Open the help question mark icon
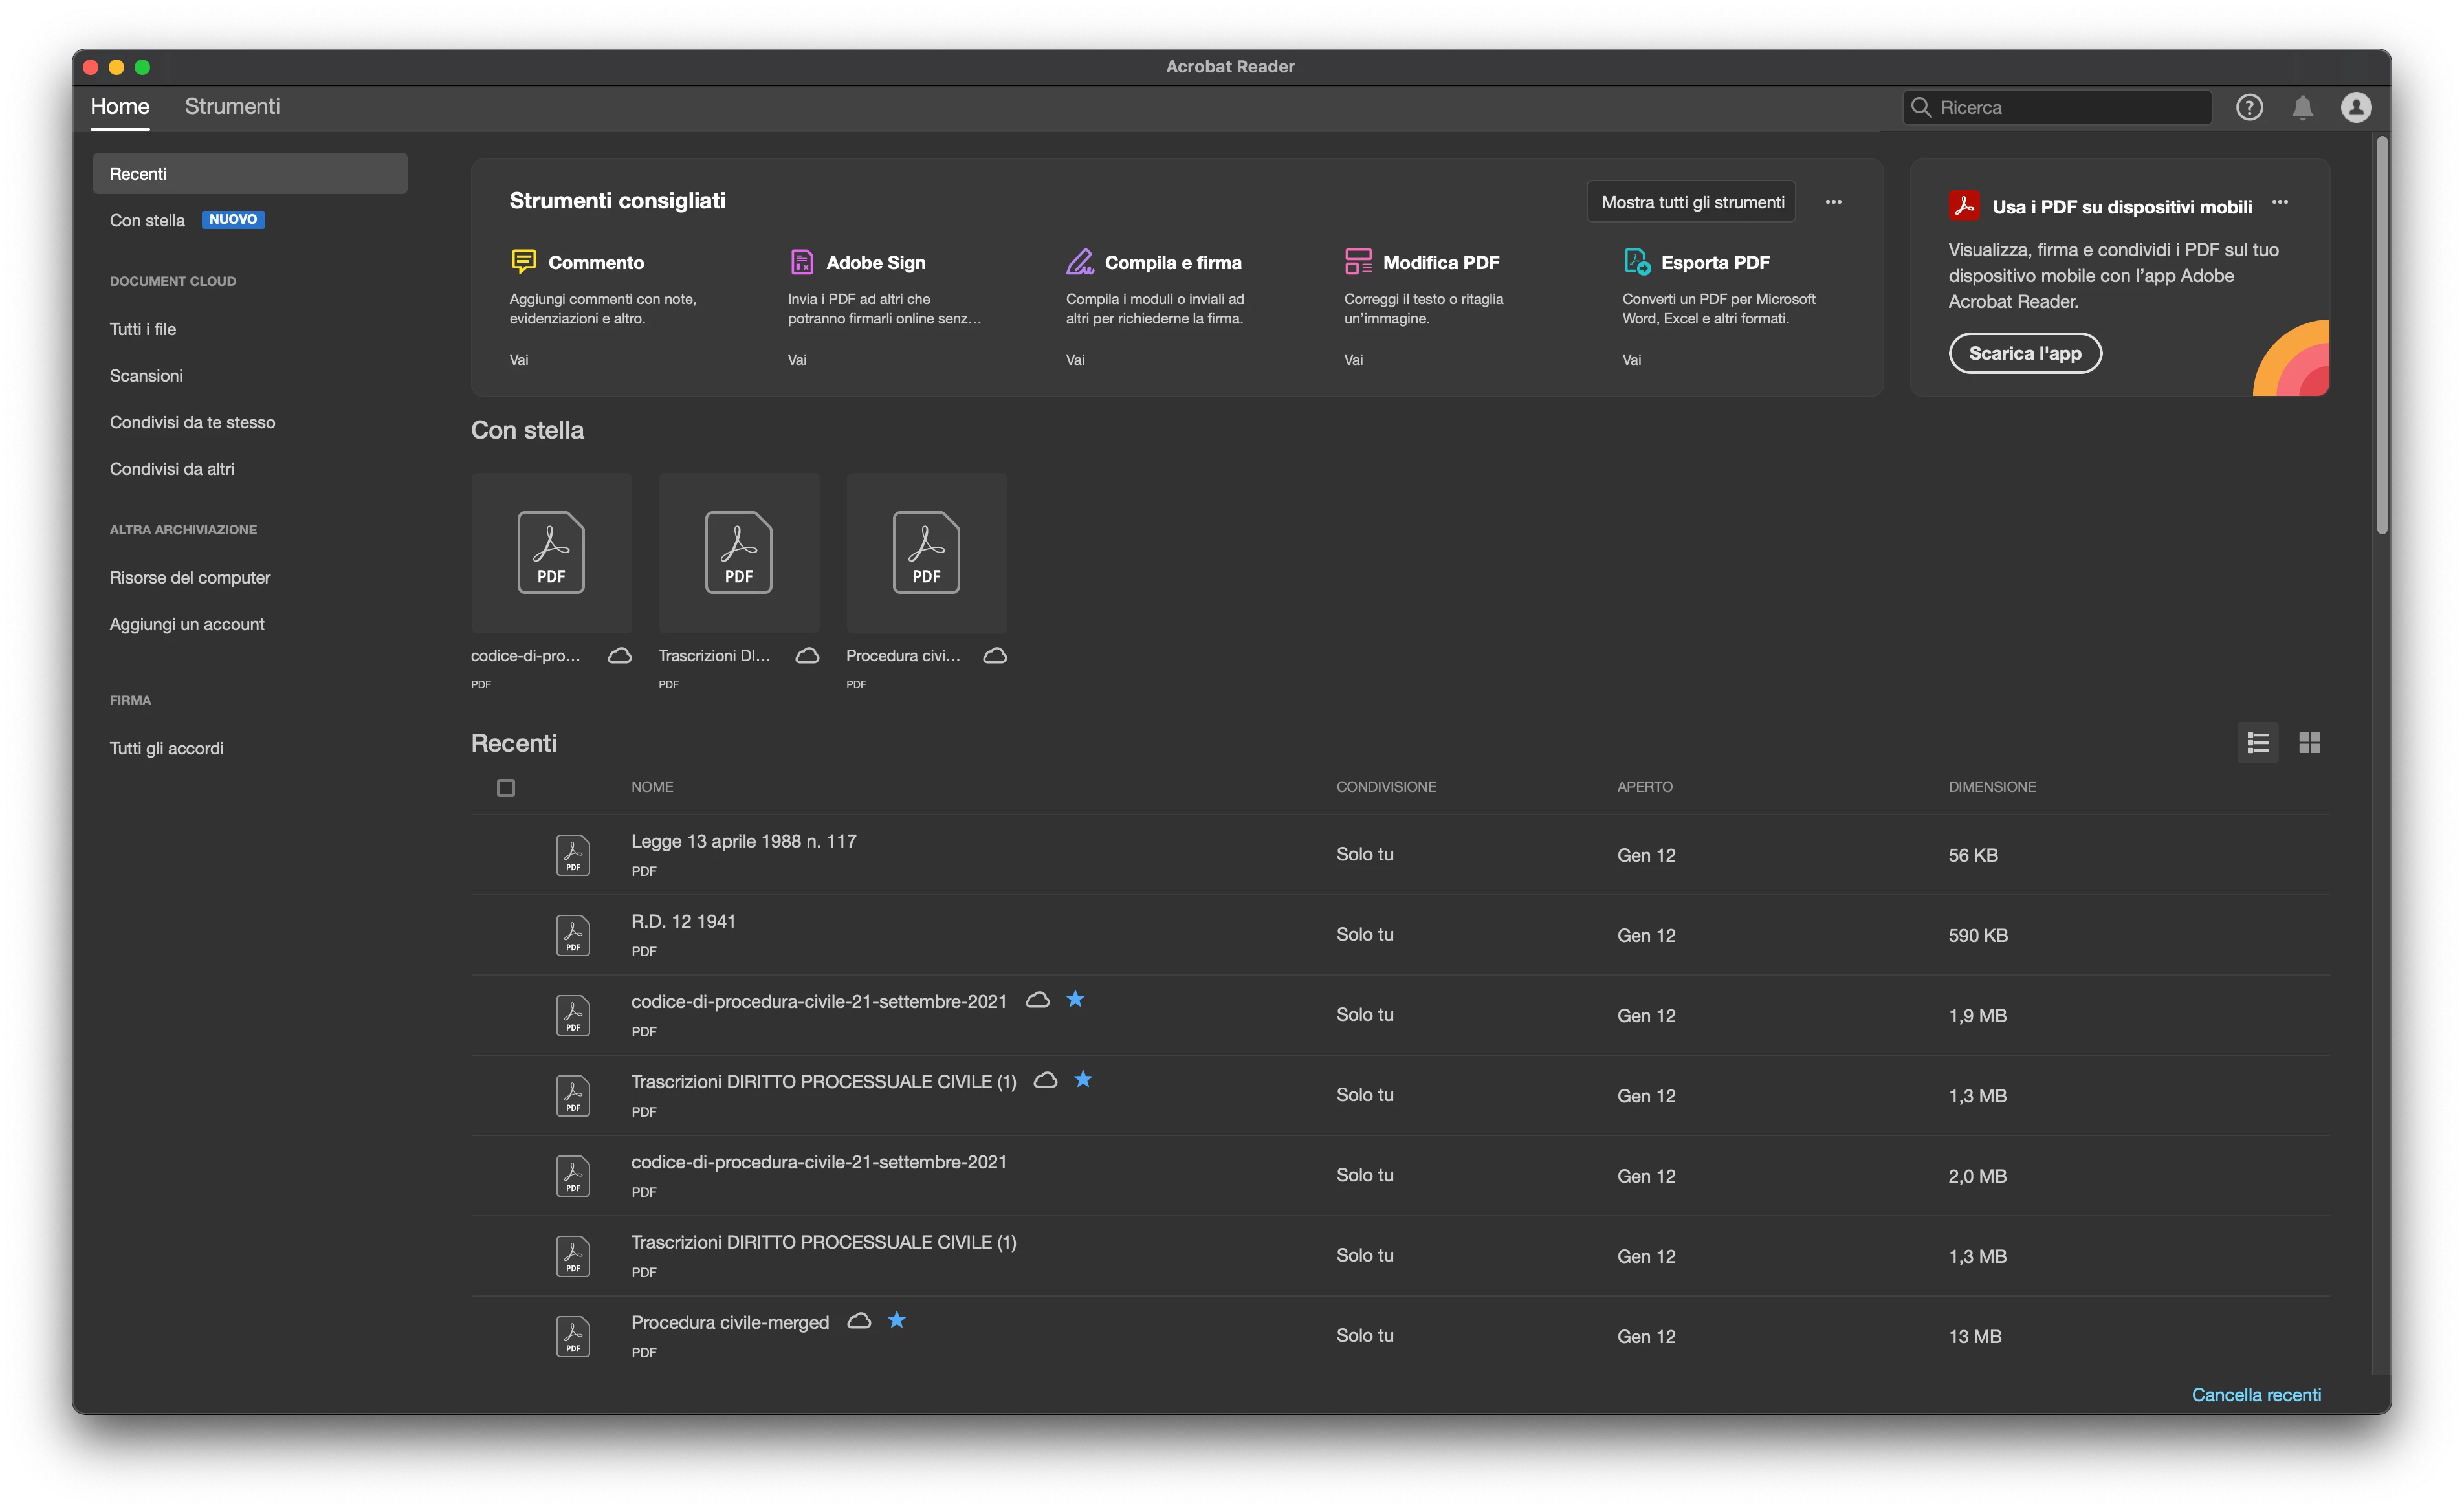The height and width of the screenshot is (1510, 2464). (2249, 107)
